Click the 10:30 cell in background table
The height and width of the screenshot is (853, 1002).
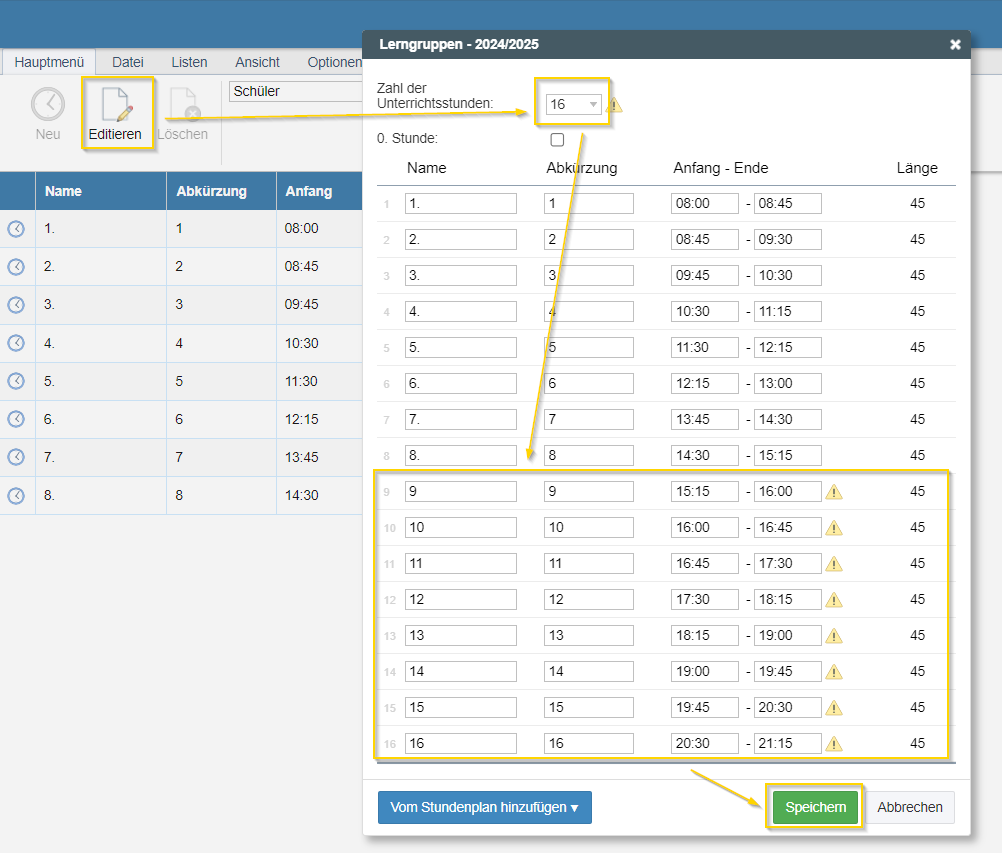320,343
